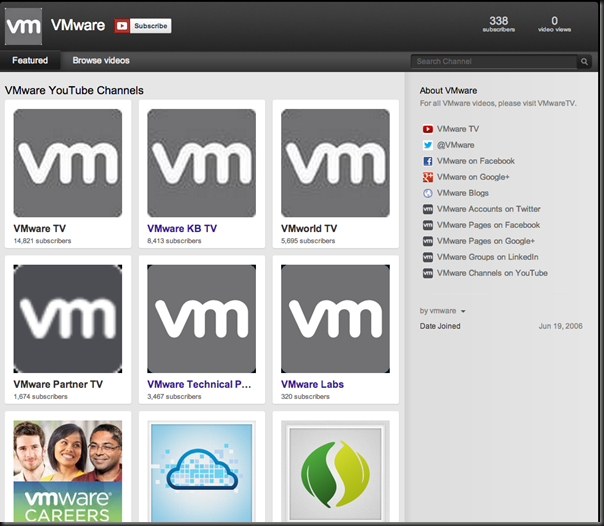Open the @VMware Twitter link
The image size is (604, 526).
(x=455, y=145)
